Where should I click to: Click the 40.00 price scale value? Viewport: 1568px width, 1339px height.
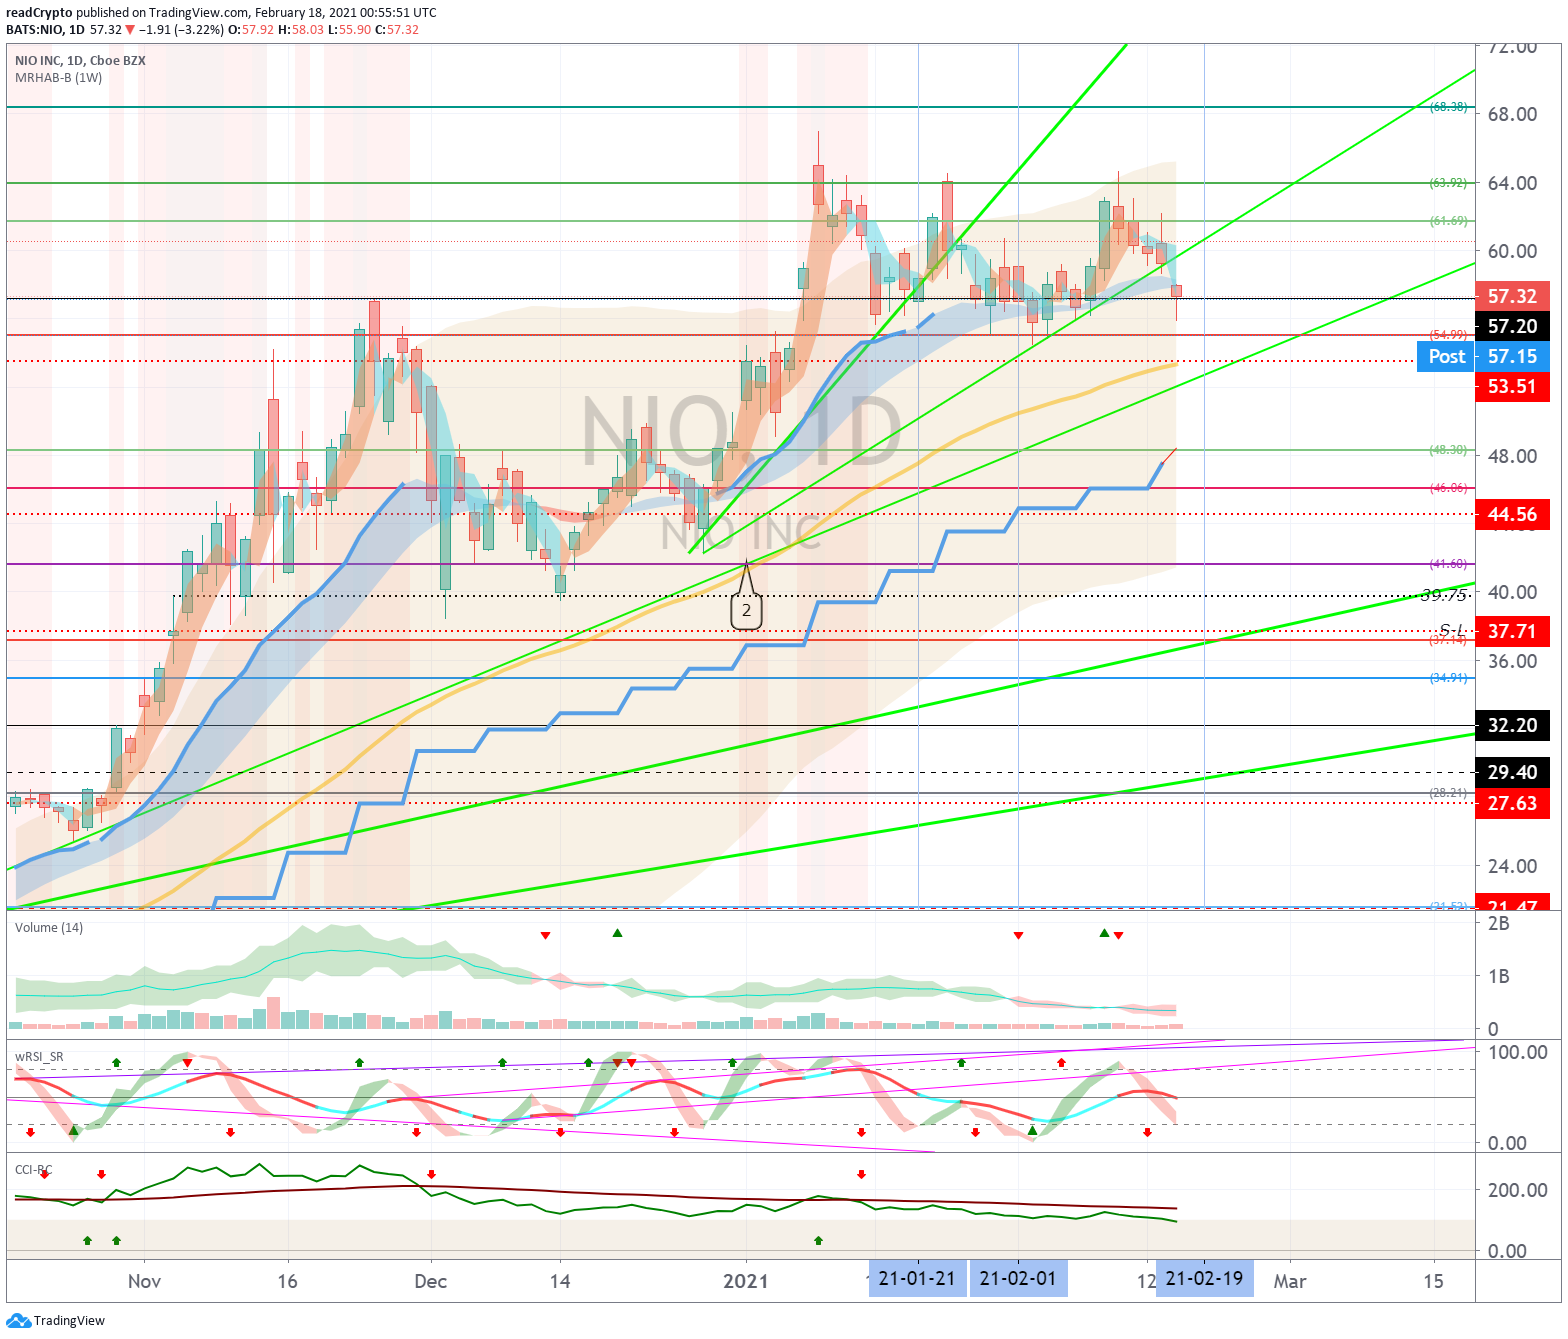[1512, 592]
